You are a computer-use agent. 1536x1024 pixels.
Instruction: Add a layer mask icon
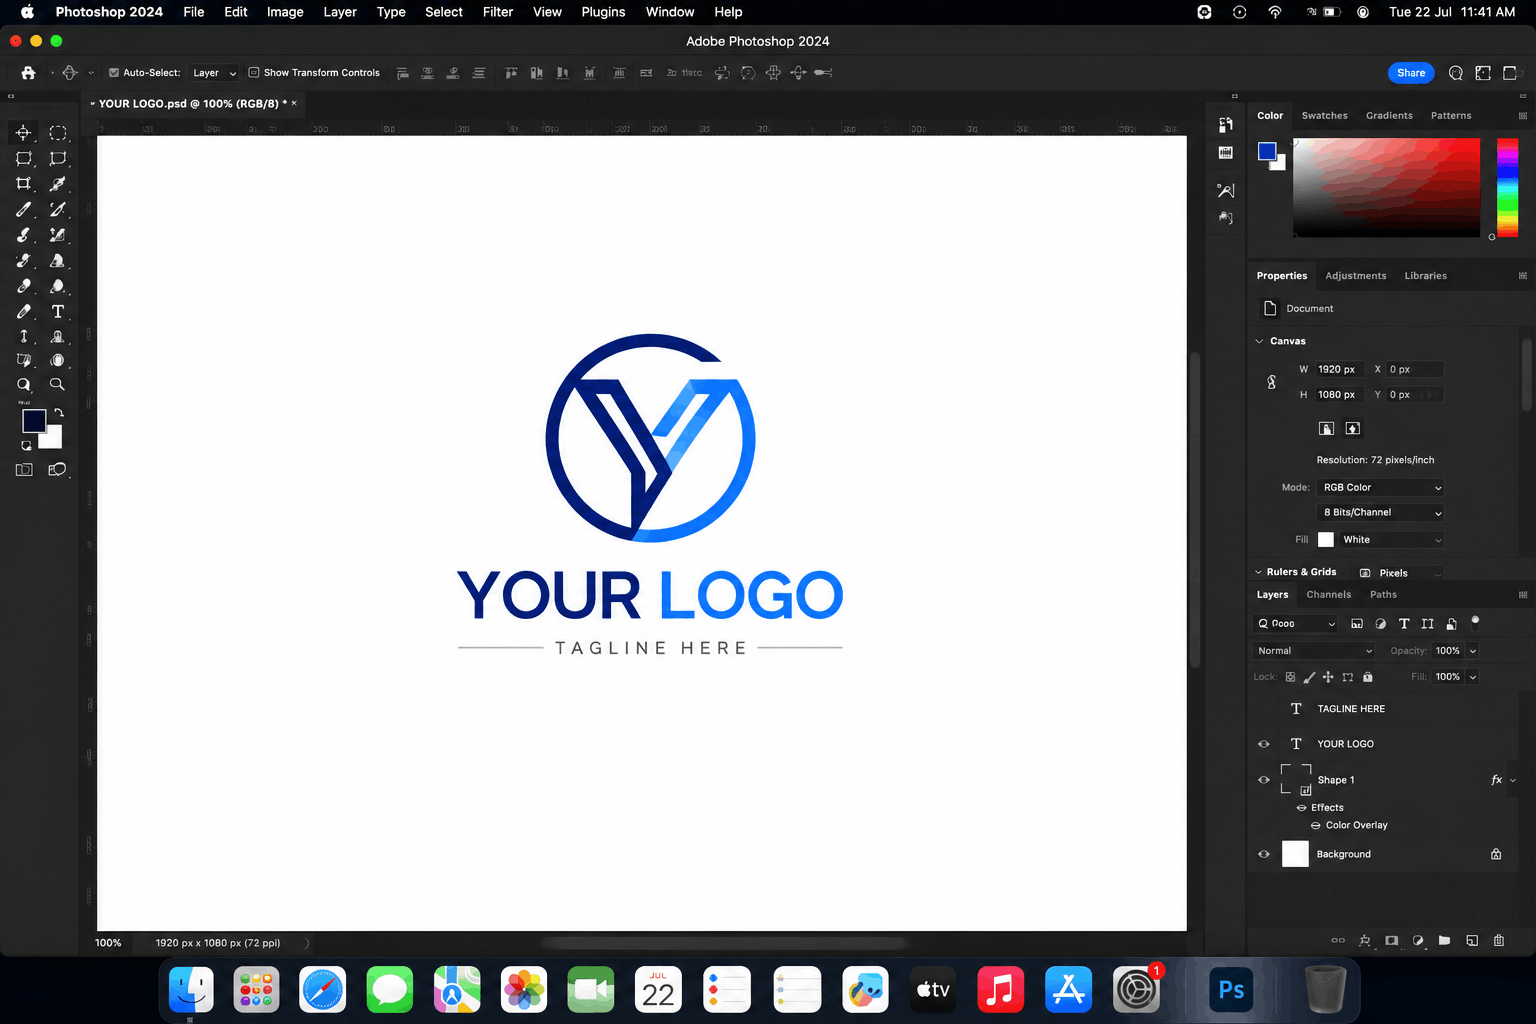pos(1391,940)
